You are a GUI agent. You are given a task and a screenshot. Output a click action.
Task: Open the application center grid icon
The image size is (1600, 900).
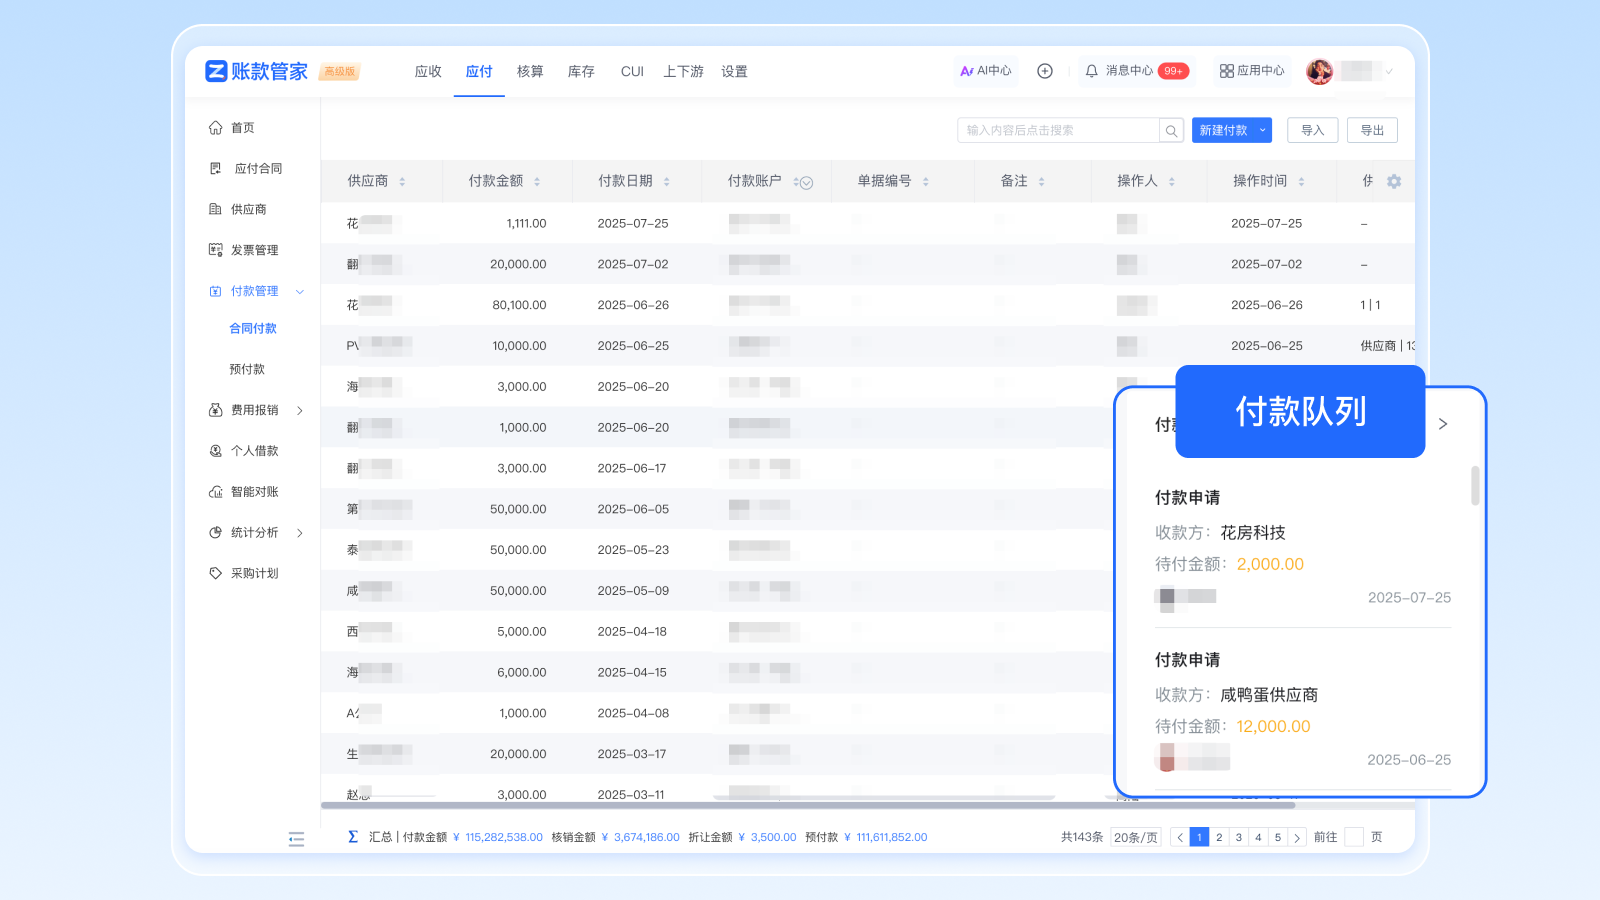[1226, 71]
